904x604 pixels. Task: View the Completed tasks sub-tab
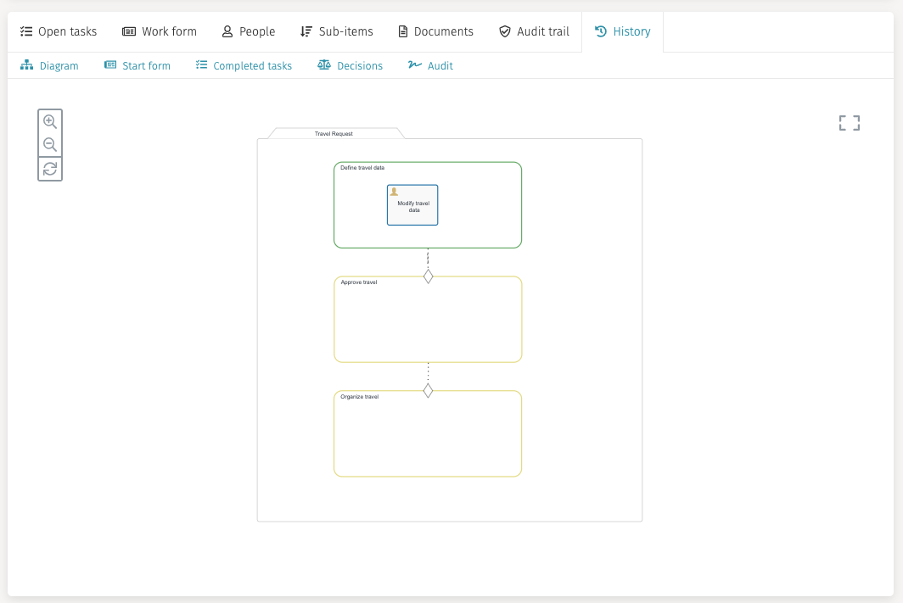(x=244, y=66)
